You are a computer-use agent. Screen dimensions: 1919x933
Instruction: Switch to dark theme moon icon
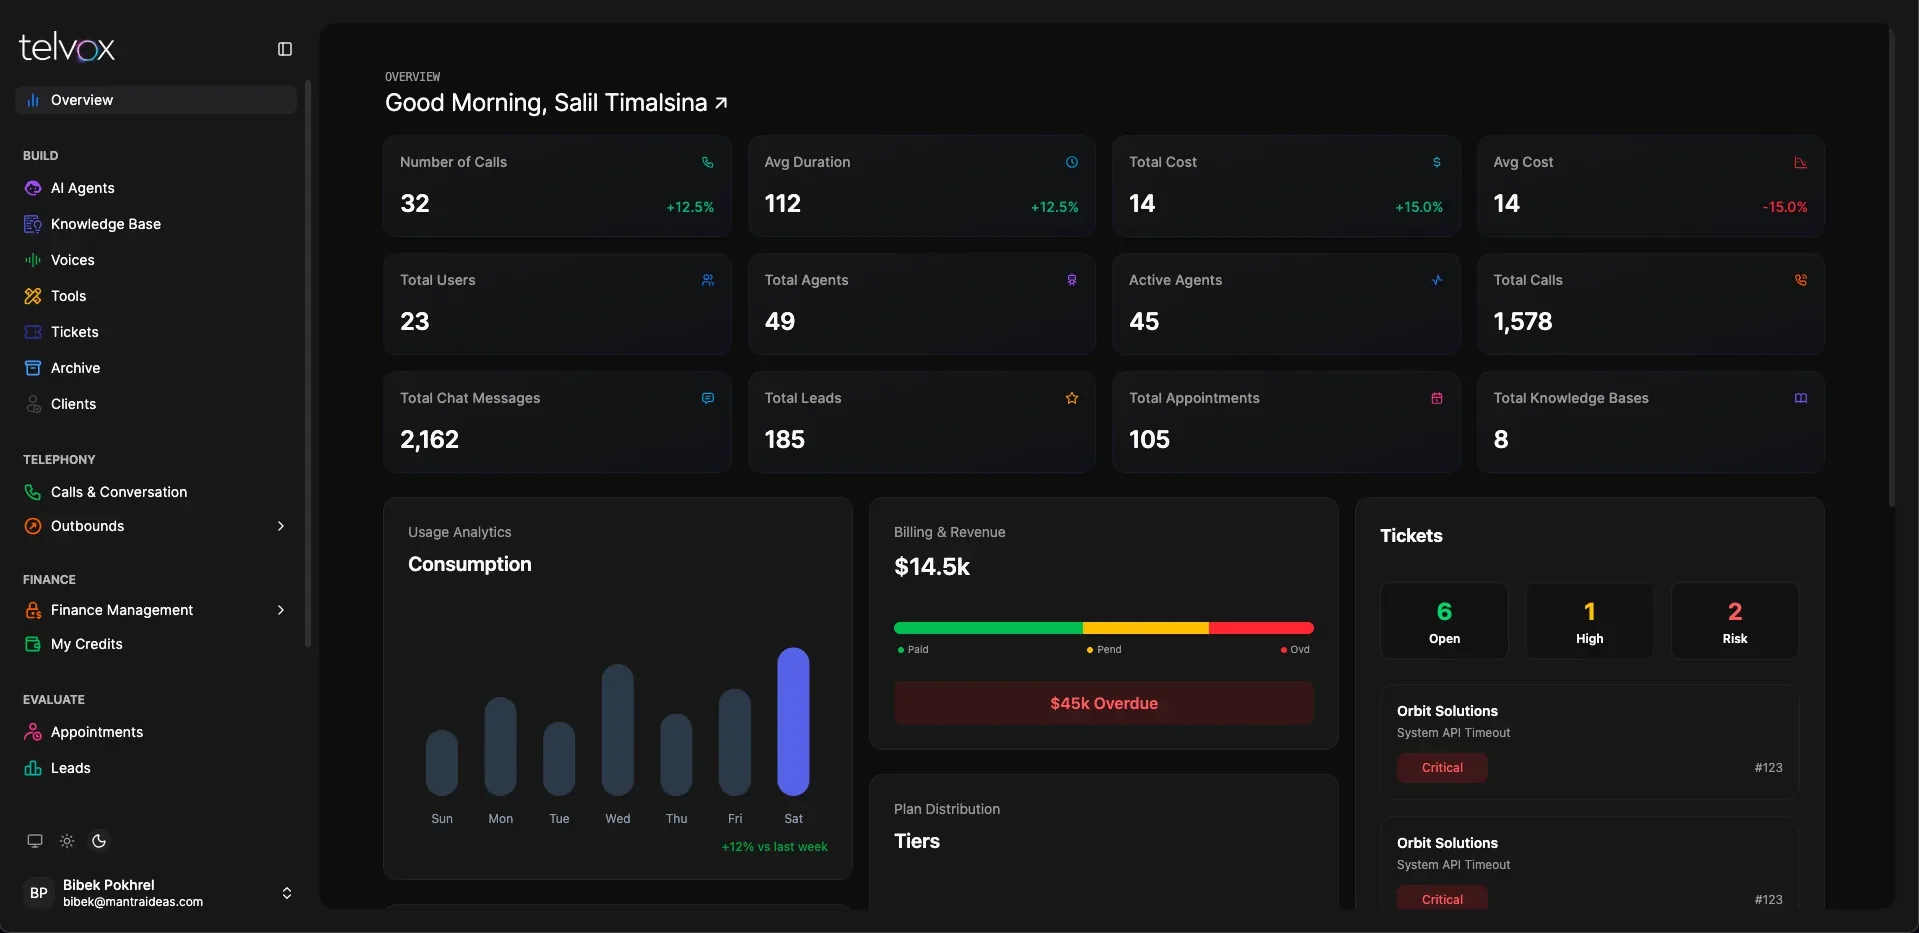click(99, 841)
